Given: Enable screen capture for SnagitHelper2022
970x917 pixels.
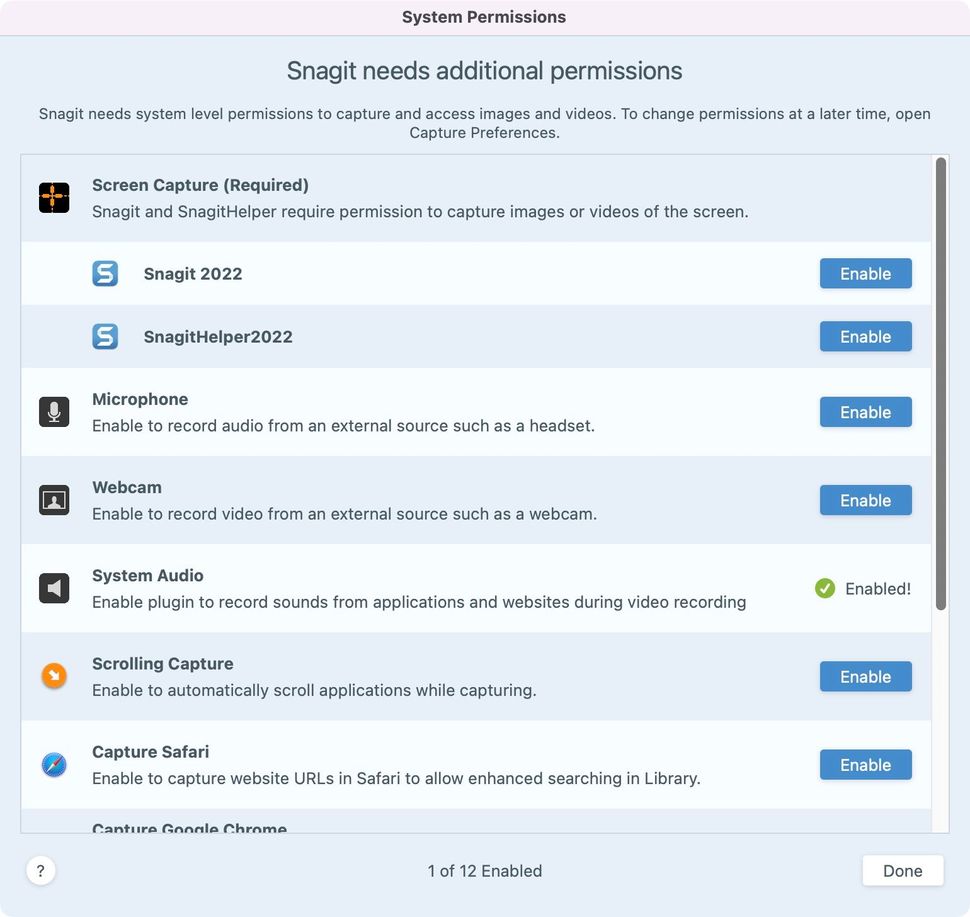Looking at the screenshot, I should (865, 337).
